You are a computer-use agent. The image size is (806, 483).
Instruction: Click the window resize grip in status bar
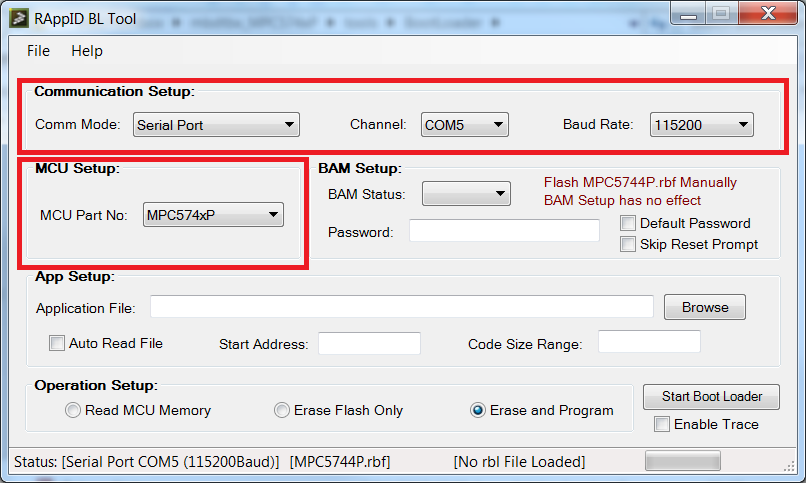pos(789,466)
